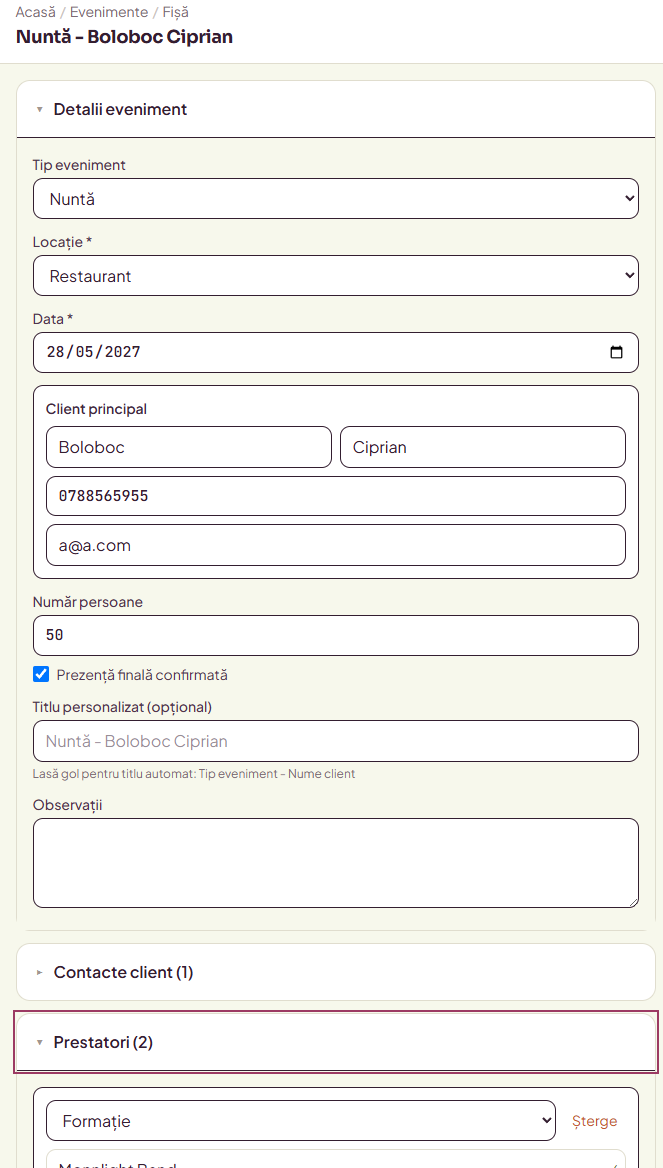The height and width of the screenshot is (1168, 663).
Task: Click Șterge to remove the provider
Action: pos(594,1120)
